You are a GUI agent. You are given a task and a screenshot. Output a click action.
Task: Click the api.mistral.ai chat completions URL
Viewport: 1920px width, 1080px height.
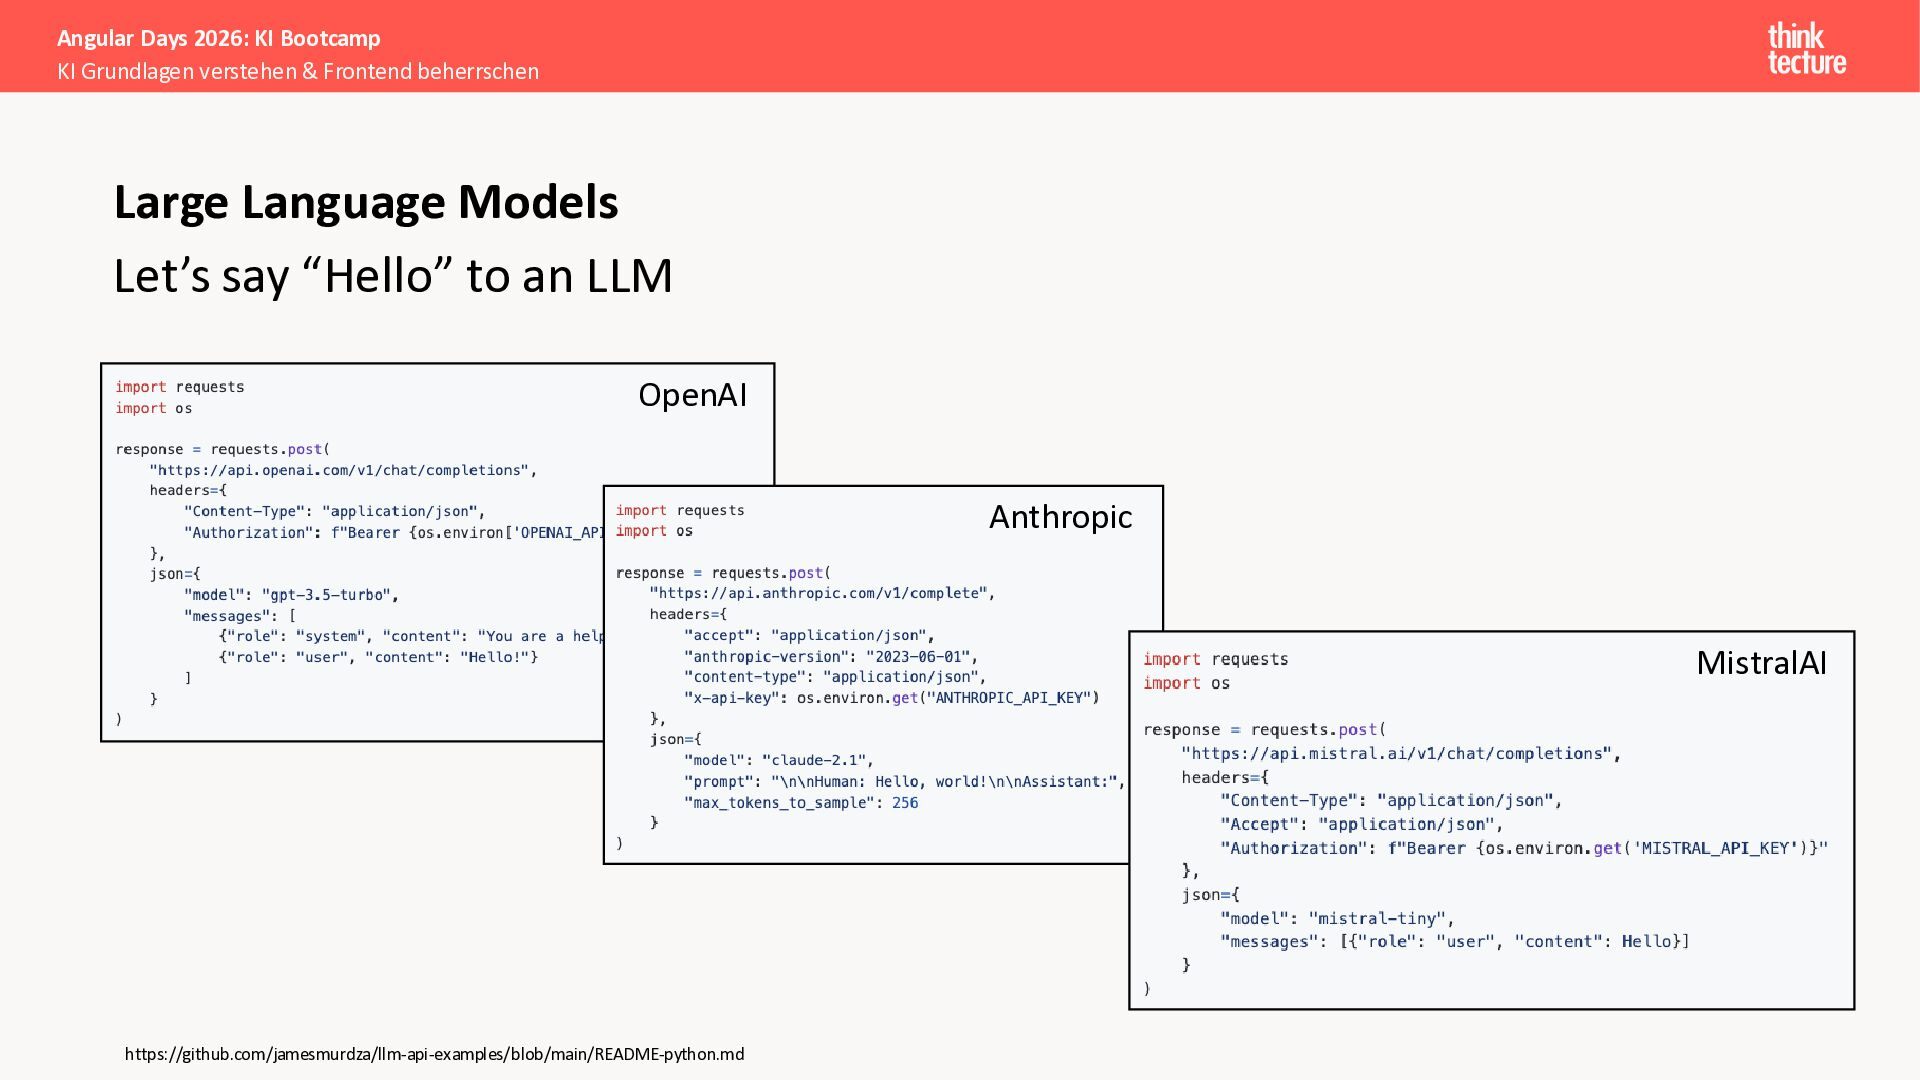(1399, 754)
